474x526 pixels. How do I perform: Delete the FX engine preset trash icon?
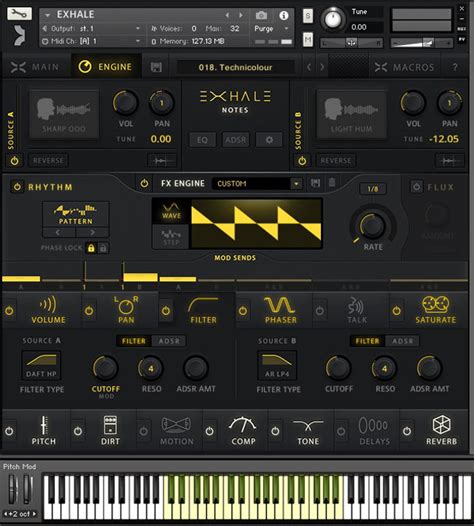[x=332, y=183]
